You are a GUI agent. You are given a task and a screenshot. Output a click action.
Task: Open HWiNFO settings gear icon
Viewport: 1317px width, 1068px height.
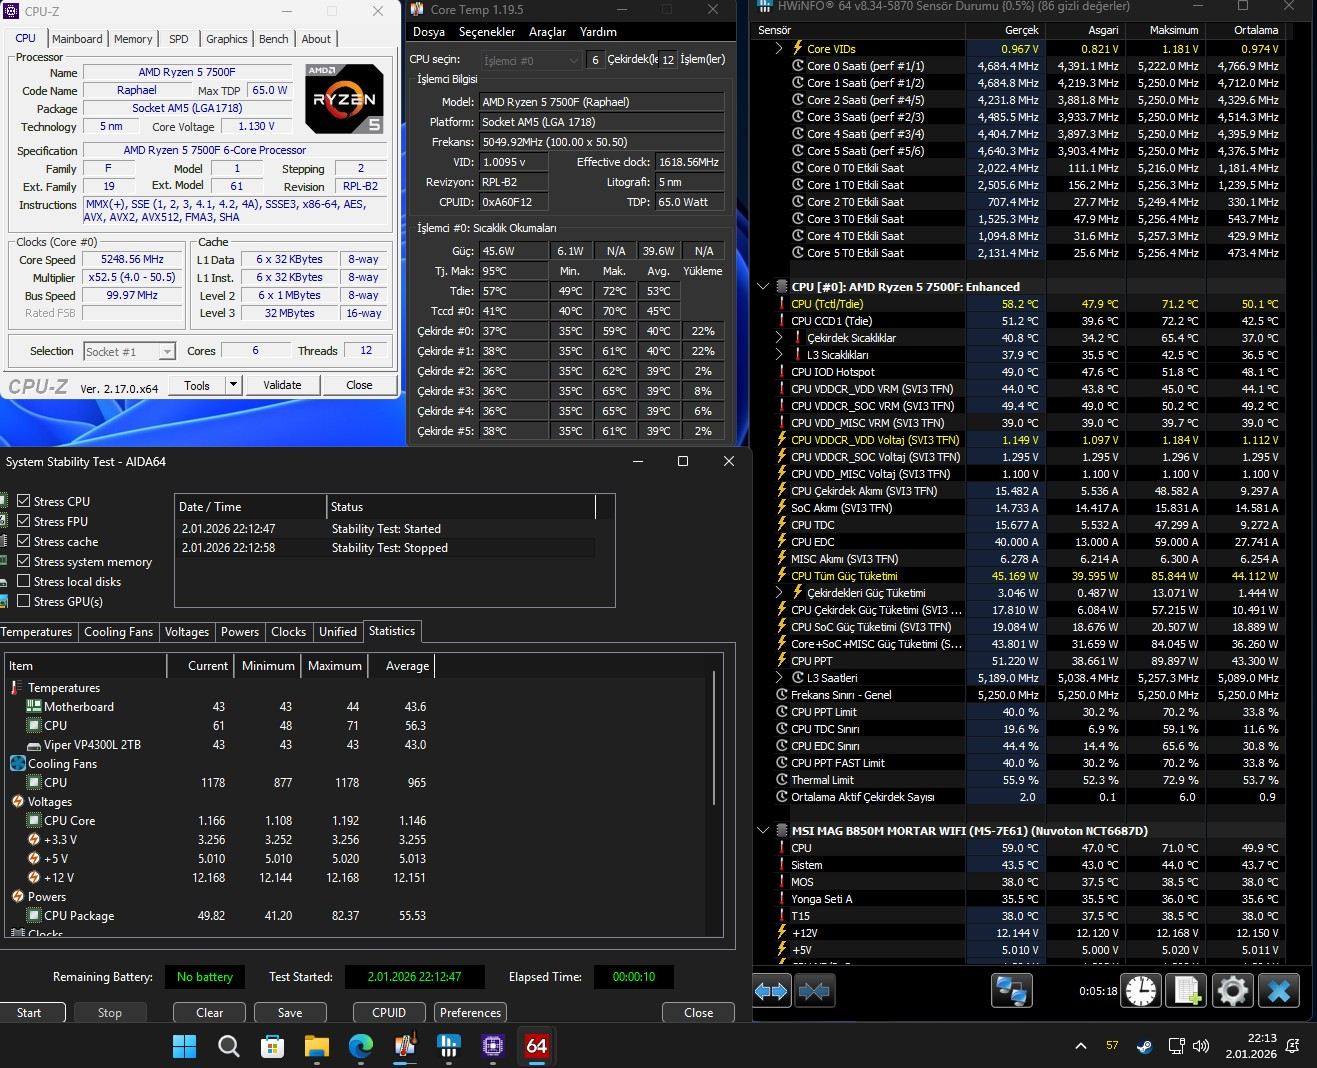1232,991
